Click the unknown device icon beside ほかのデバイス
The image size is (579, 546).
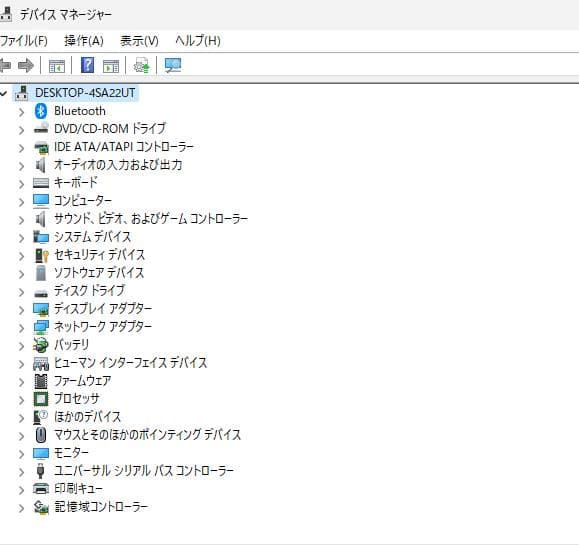[41, 417]
